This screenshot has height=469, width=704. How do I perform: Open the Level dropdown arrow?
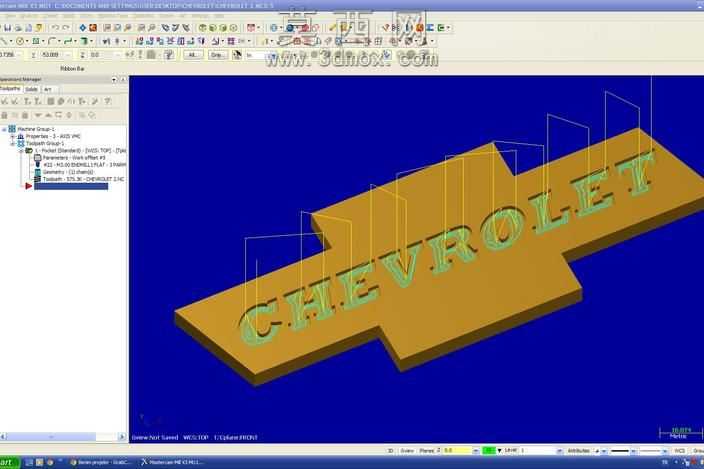tap(559, 451)
